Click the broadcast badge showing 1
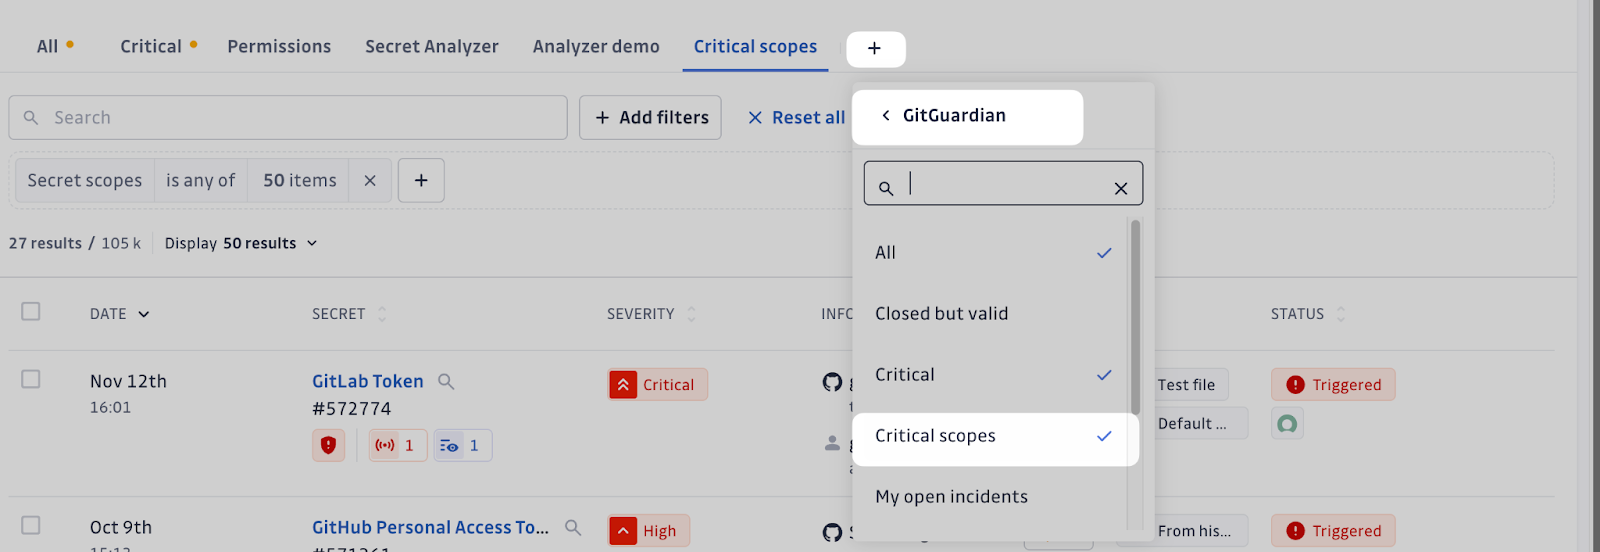Image resolution: width=1600 pixels, height=552 pixels. (398, 445)
